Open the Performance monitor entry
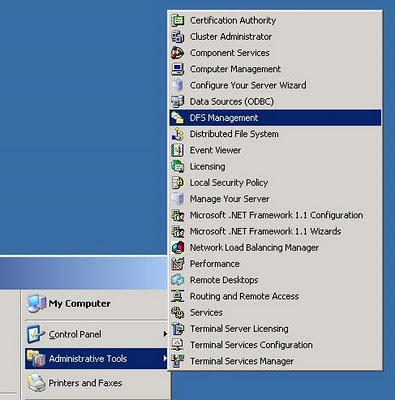 (x=275, y=264)
